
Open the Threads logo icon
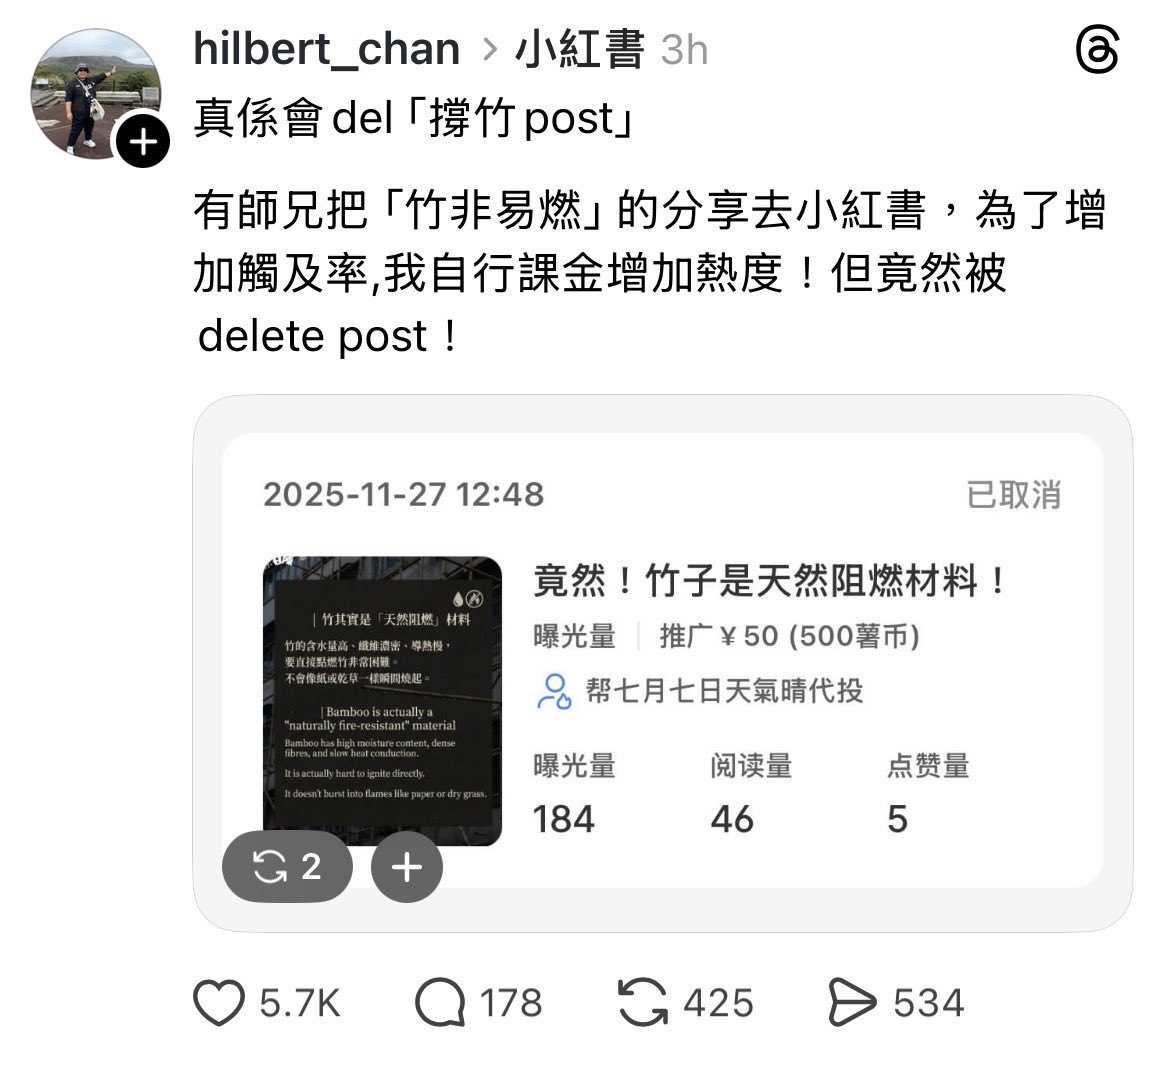pyautogui.click(x=1098, y=50)
